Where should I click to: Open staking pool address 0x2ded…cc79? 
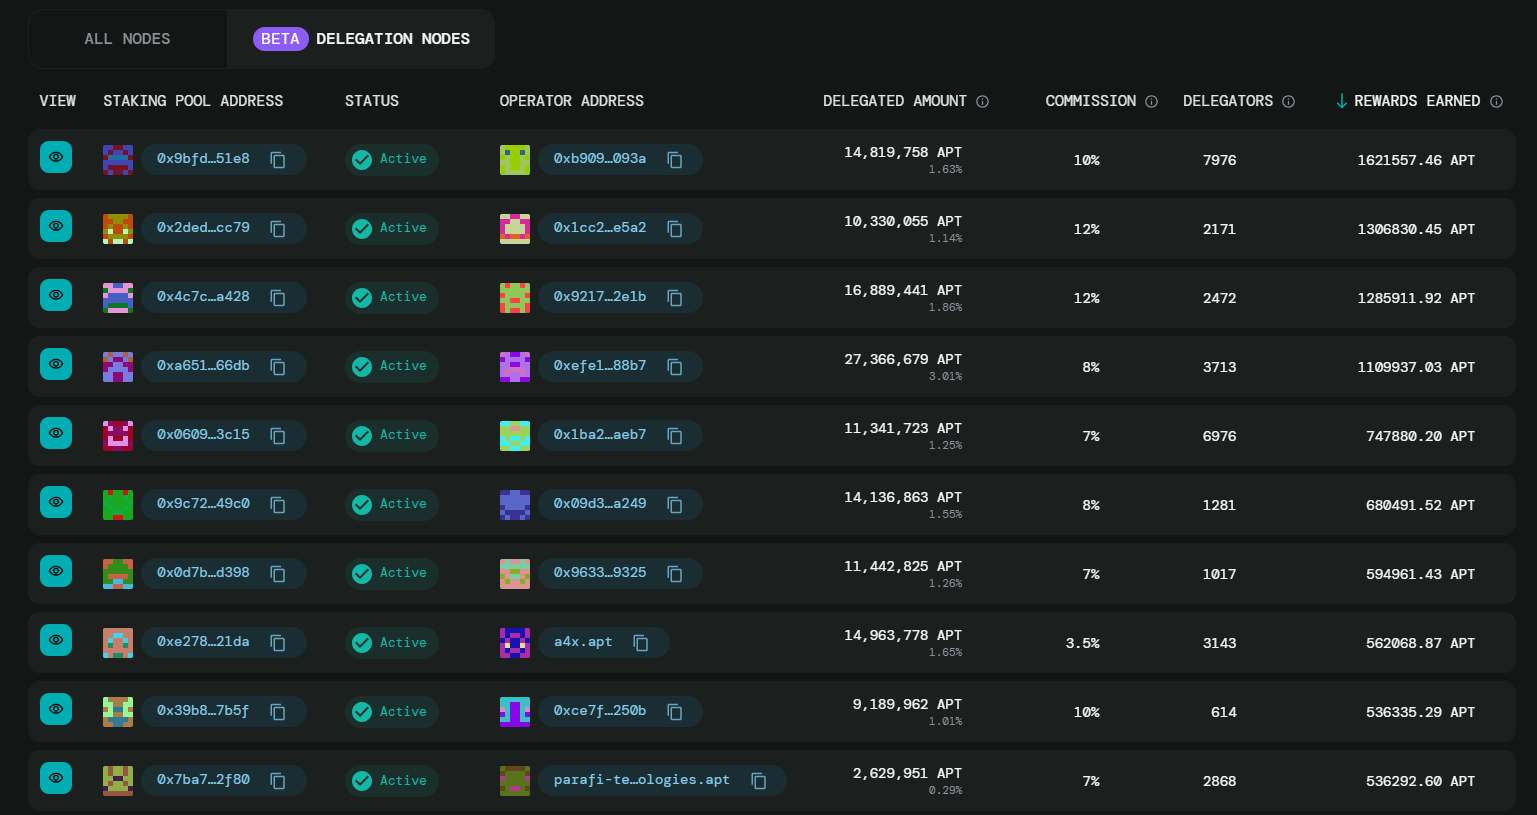pyautogui.click(x=203, y=228)
